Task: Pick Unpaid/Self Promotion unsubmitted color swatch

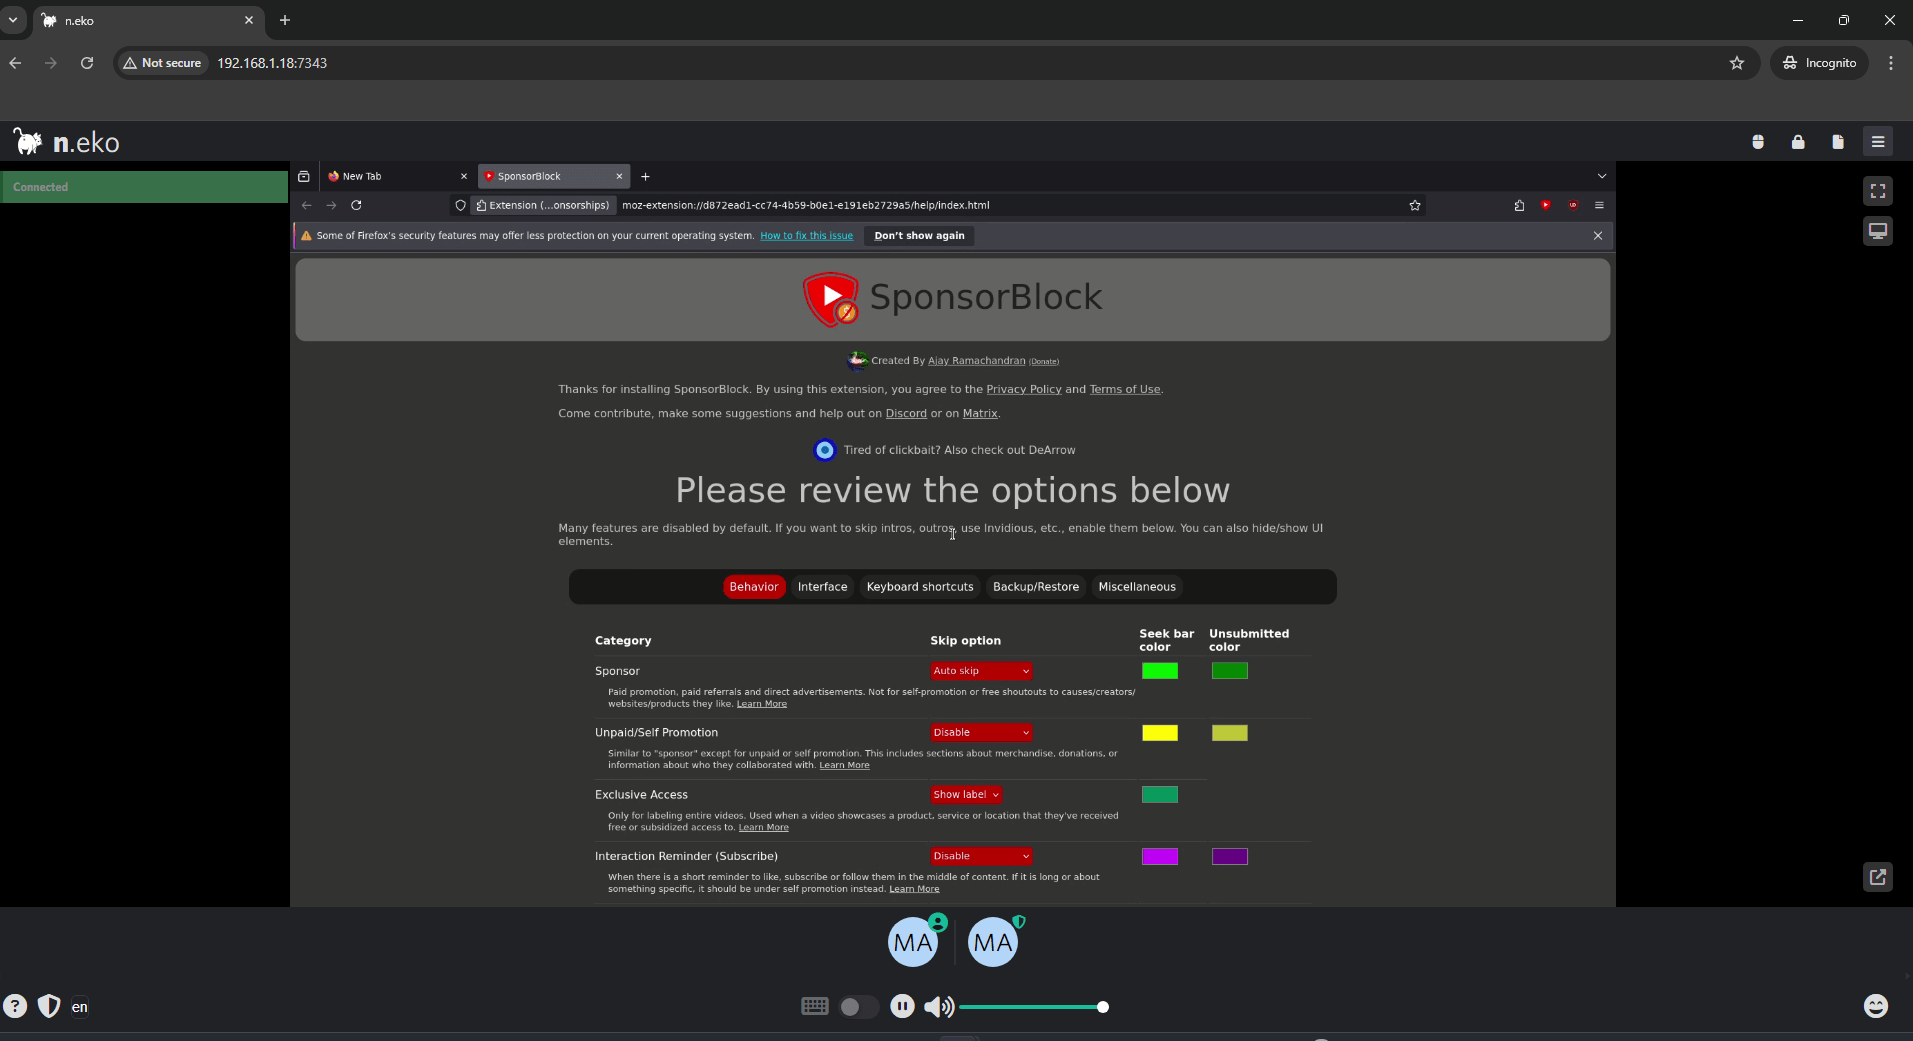Action: (x=1230, y=733)
